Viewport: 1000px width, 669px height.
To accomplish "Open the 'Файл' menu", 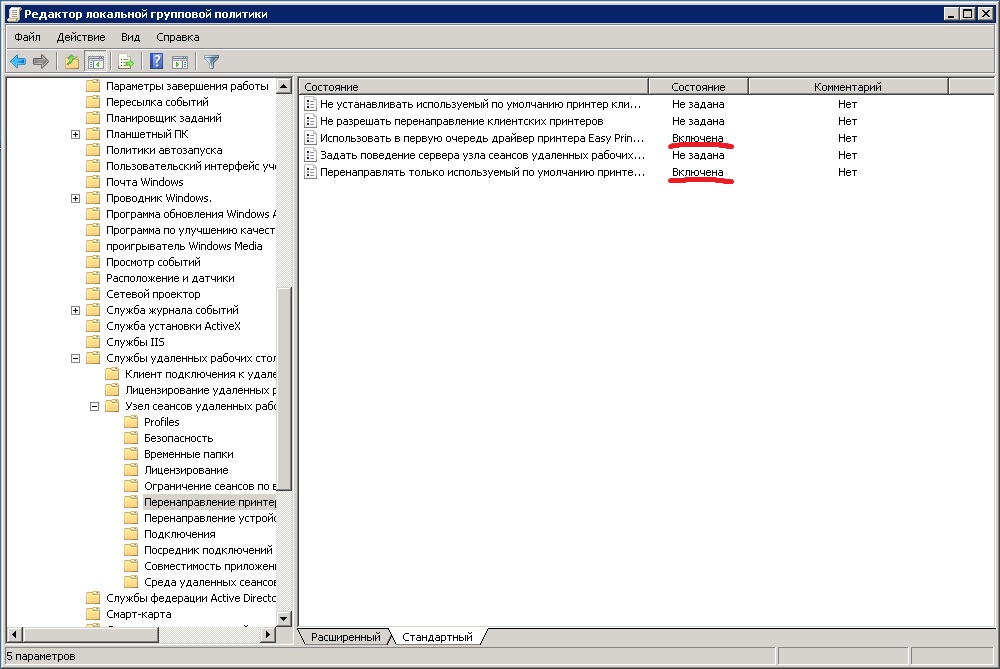I will [x=27, y=37].
